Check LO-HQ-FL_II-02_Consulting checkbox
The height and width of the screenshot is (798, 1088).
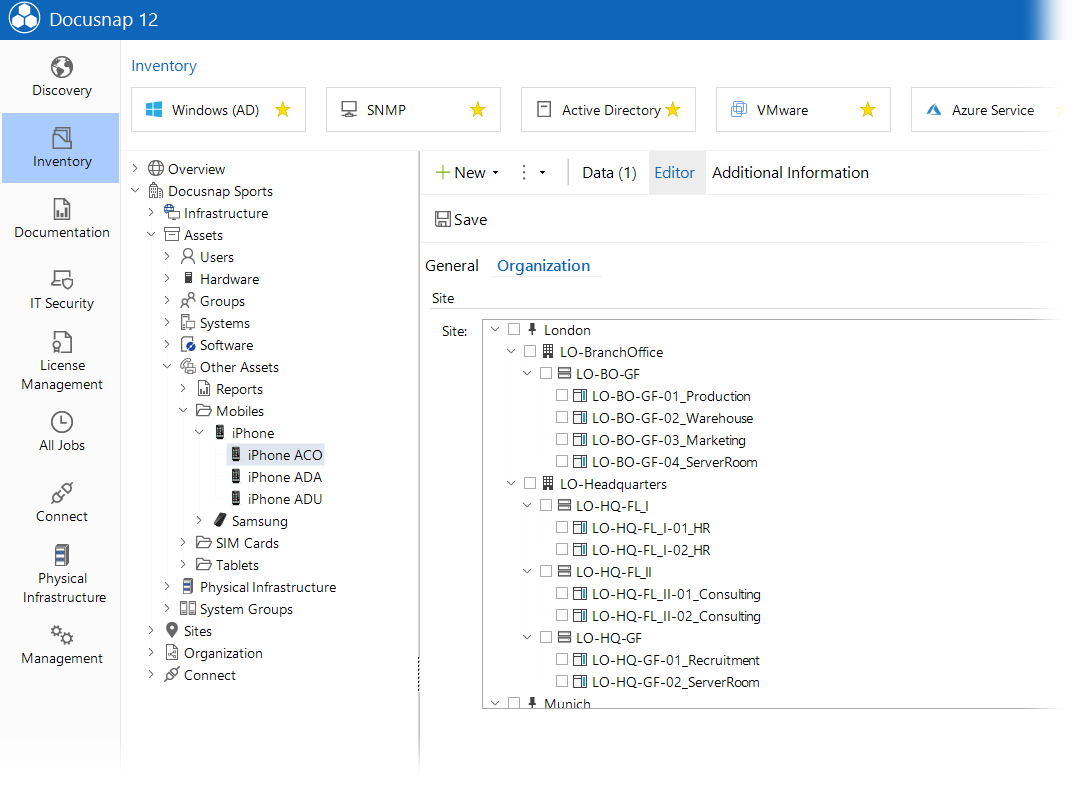click(562, 615)
